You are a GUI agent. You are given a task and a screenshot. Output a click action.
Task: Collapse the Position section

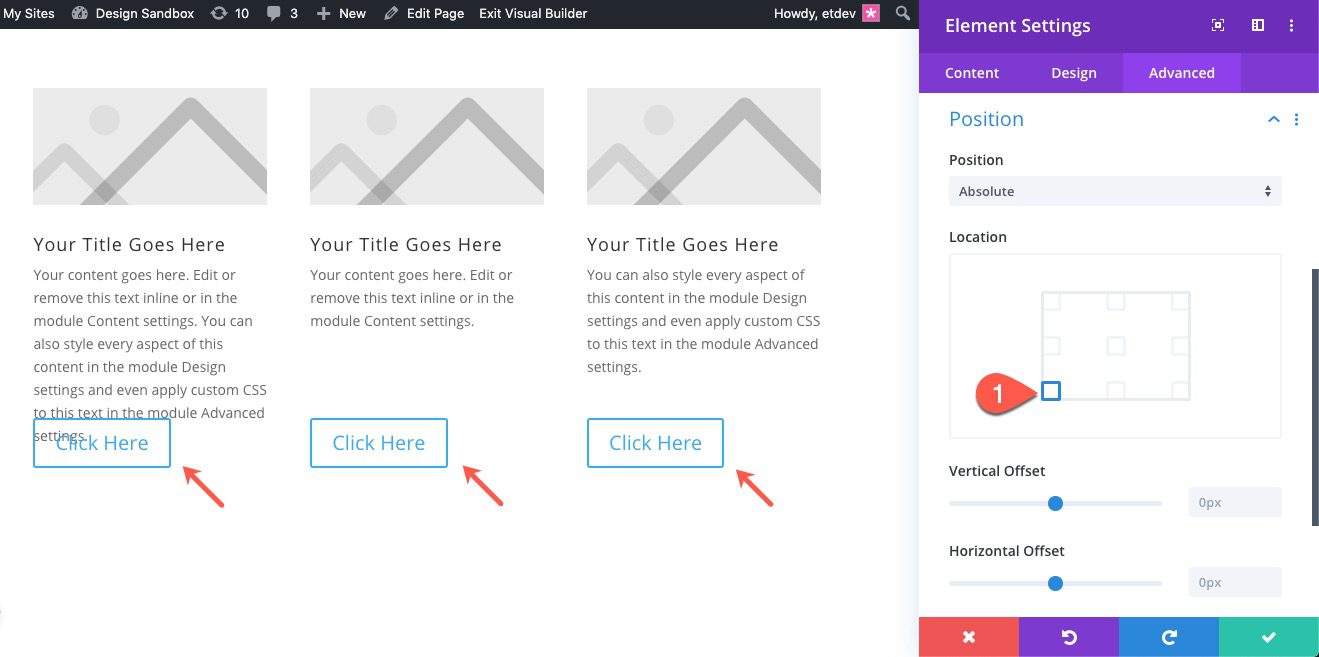coord(1273,119)
